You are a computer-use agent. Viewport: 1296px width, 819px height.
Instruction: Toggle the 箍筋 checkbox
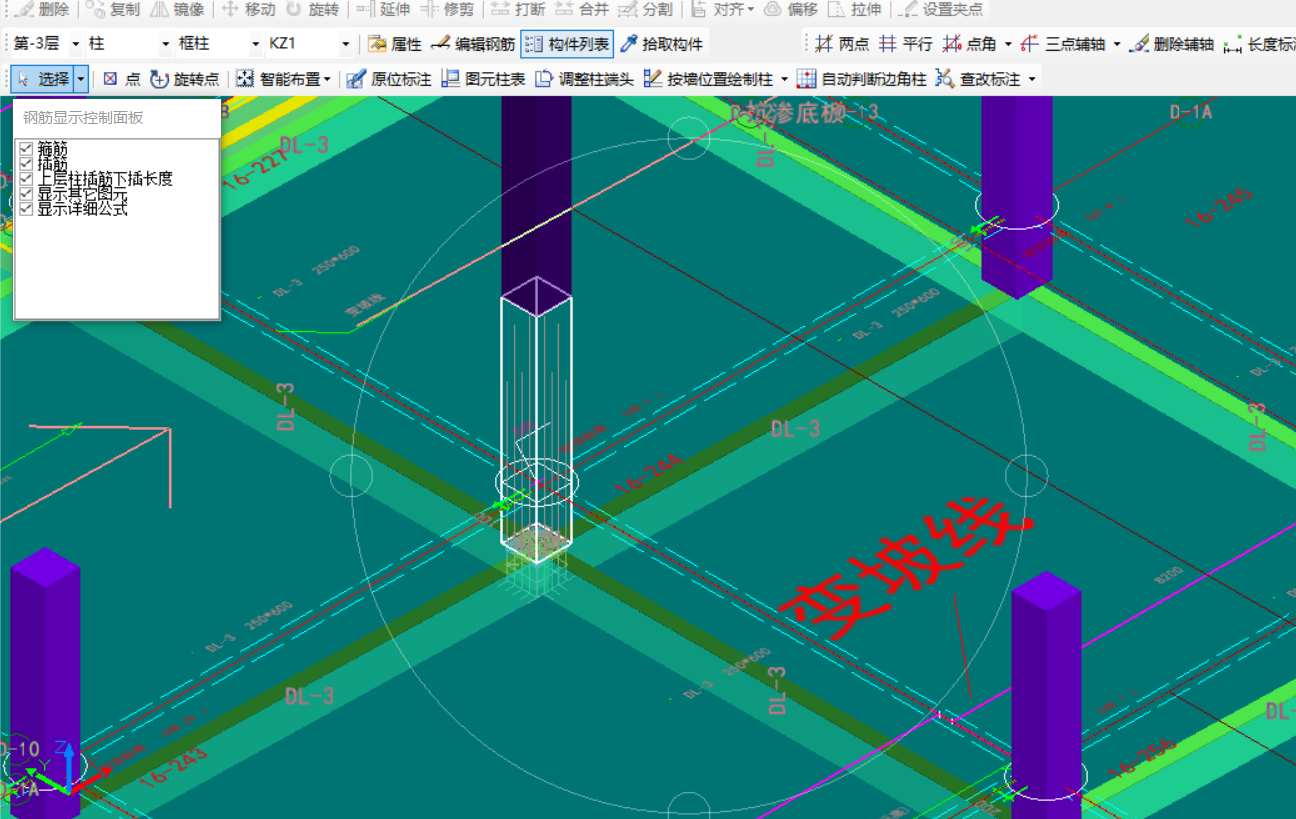click(26, 149)
